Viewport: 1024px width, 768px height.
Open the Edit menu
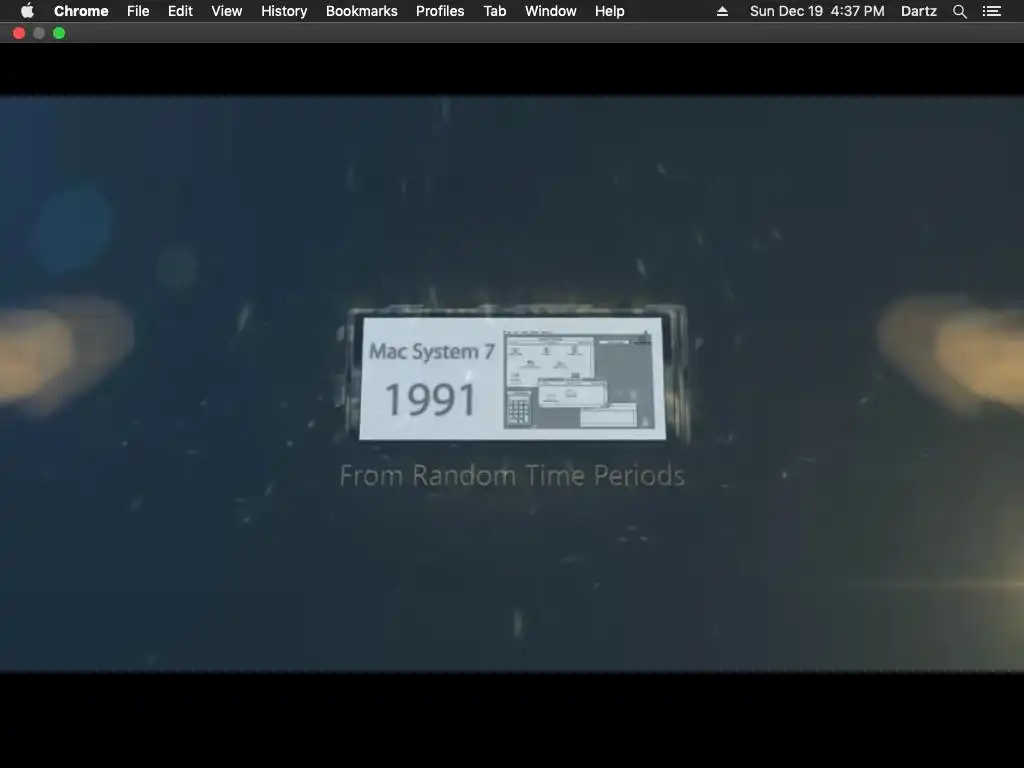[x=180, y=11]
